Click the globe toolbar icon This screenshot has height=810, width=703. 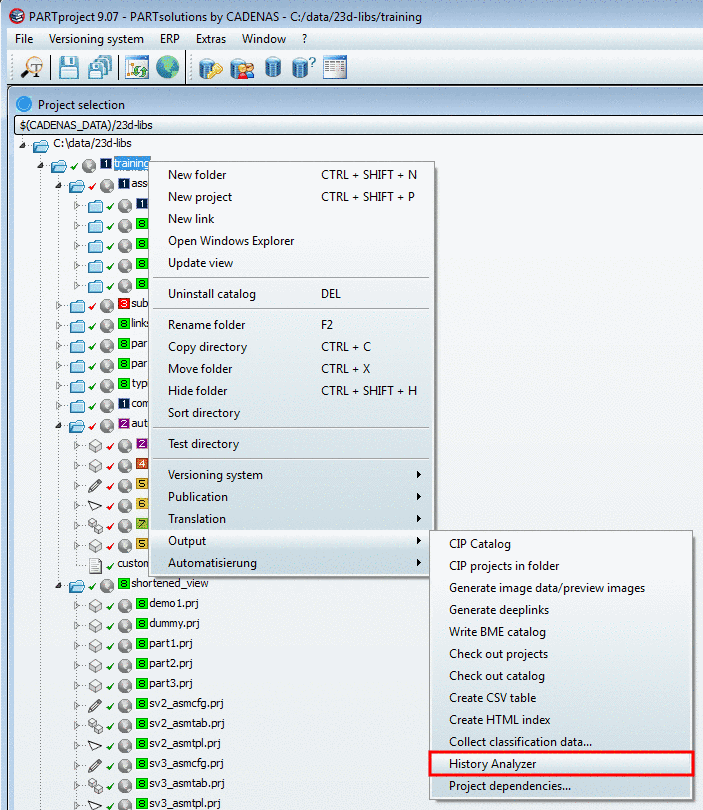167,67
